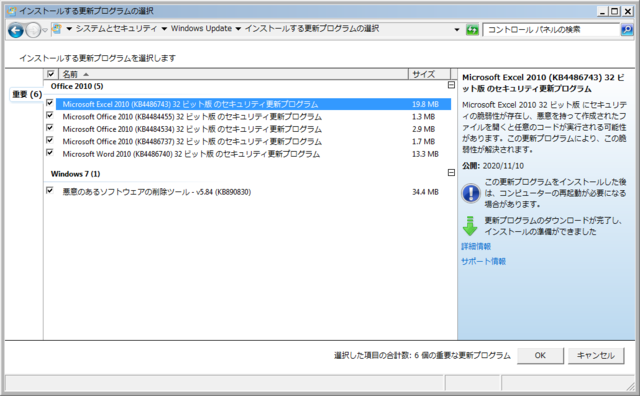Uncheck Office 2010 KB4484455 update

pos(50,116)
